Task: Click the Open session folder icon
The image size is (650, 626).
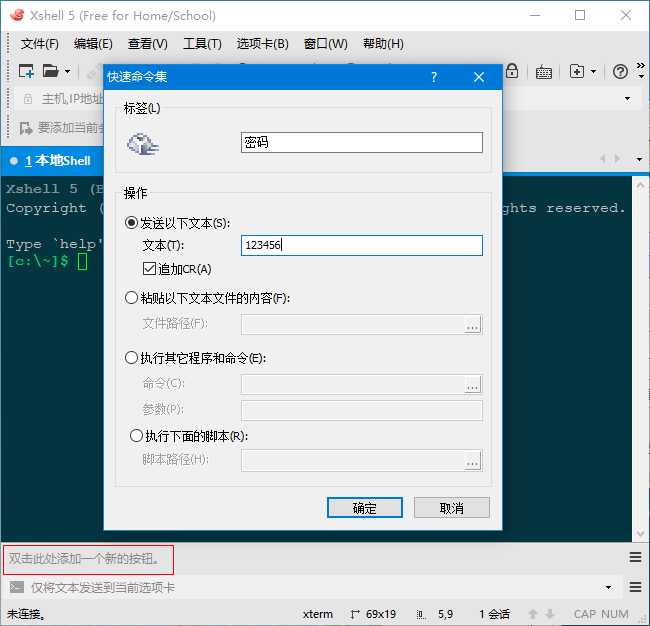Action: 51,71
